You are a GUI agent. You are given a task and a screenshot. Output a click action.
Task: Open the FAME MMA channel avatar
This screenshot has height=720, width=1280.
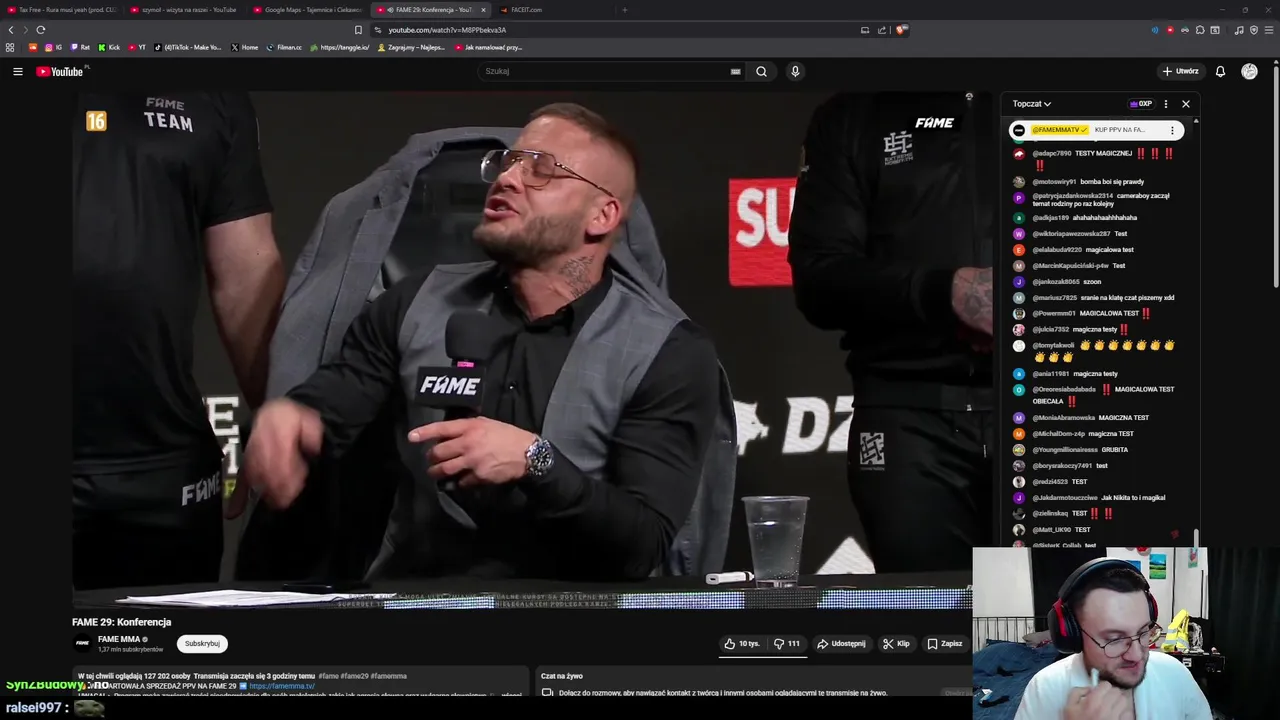coord(83,643)
